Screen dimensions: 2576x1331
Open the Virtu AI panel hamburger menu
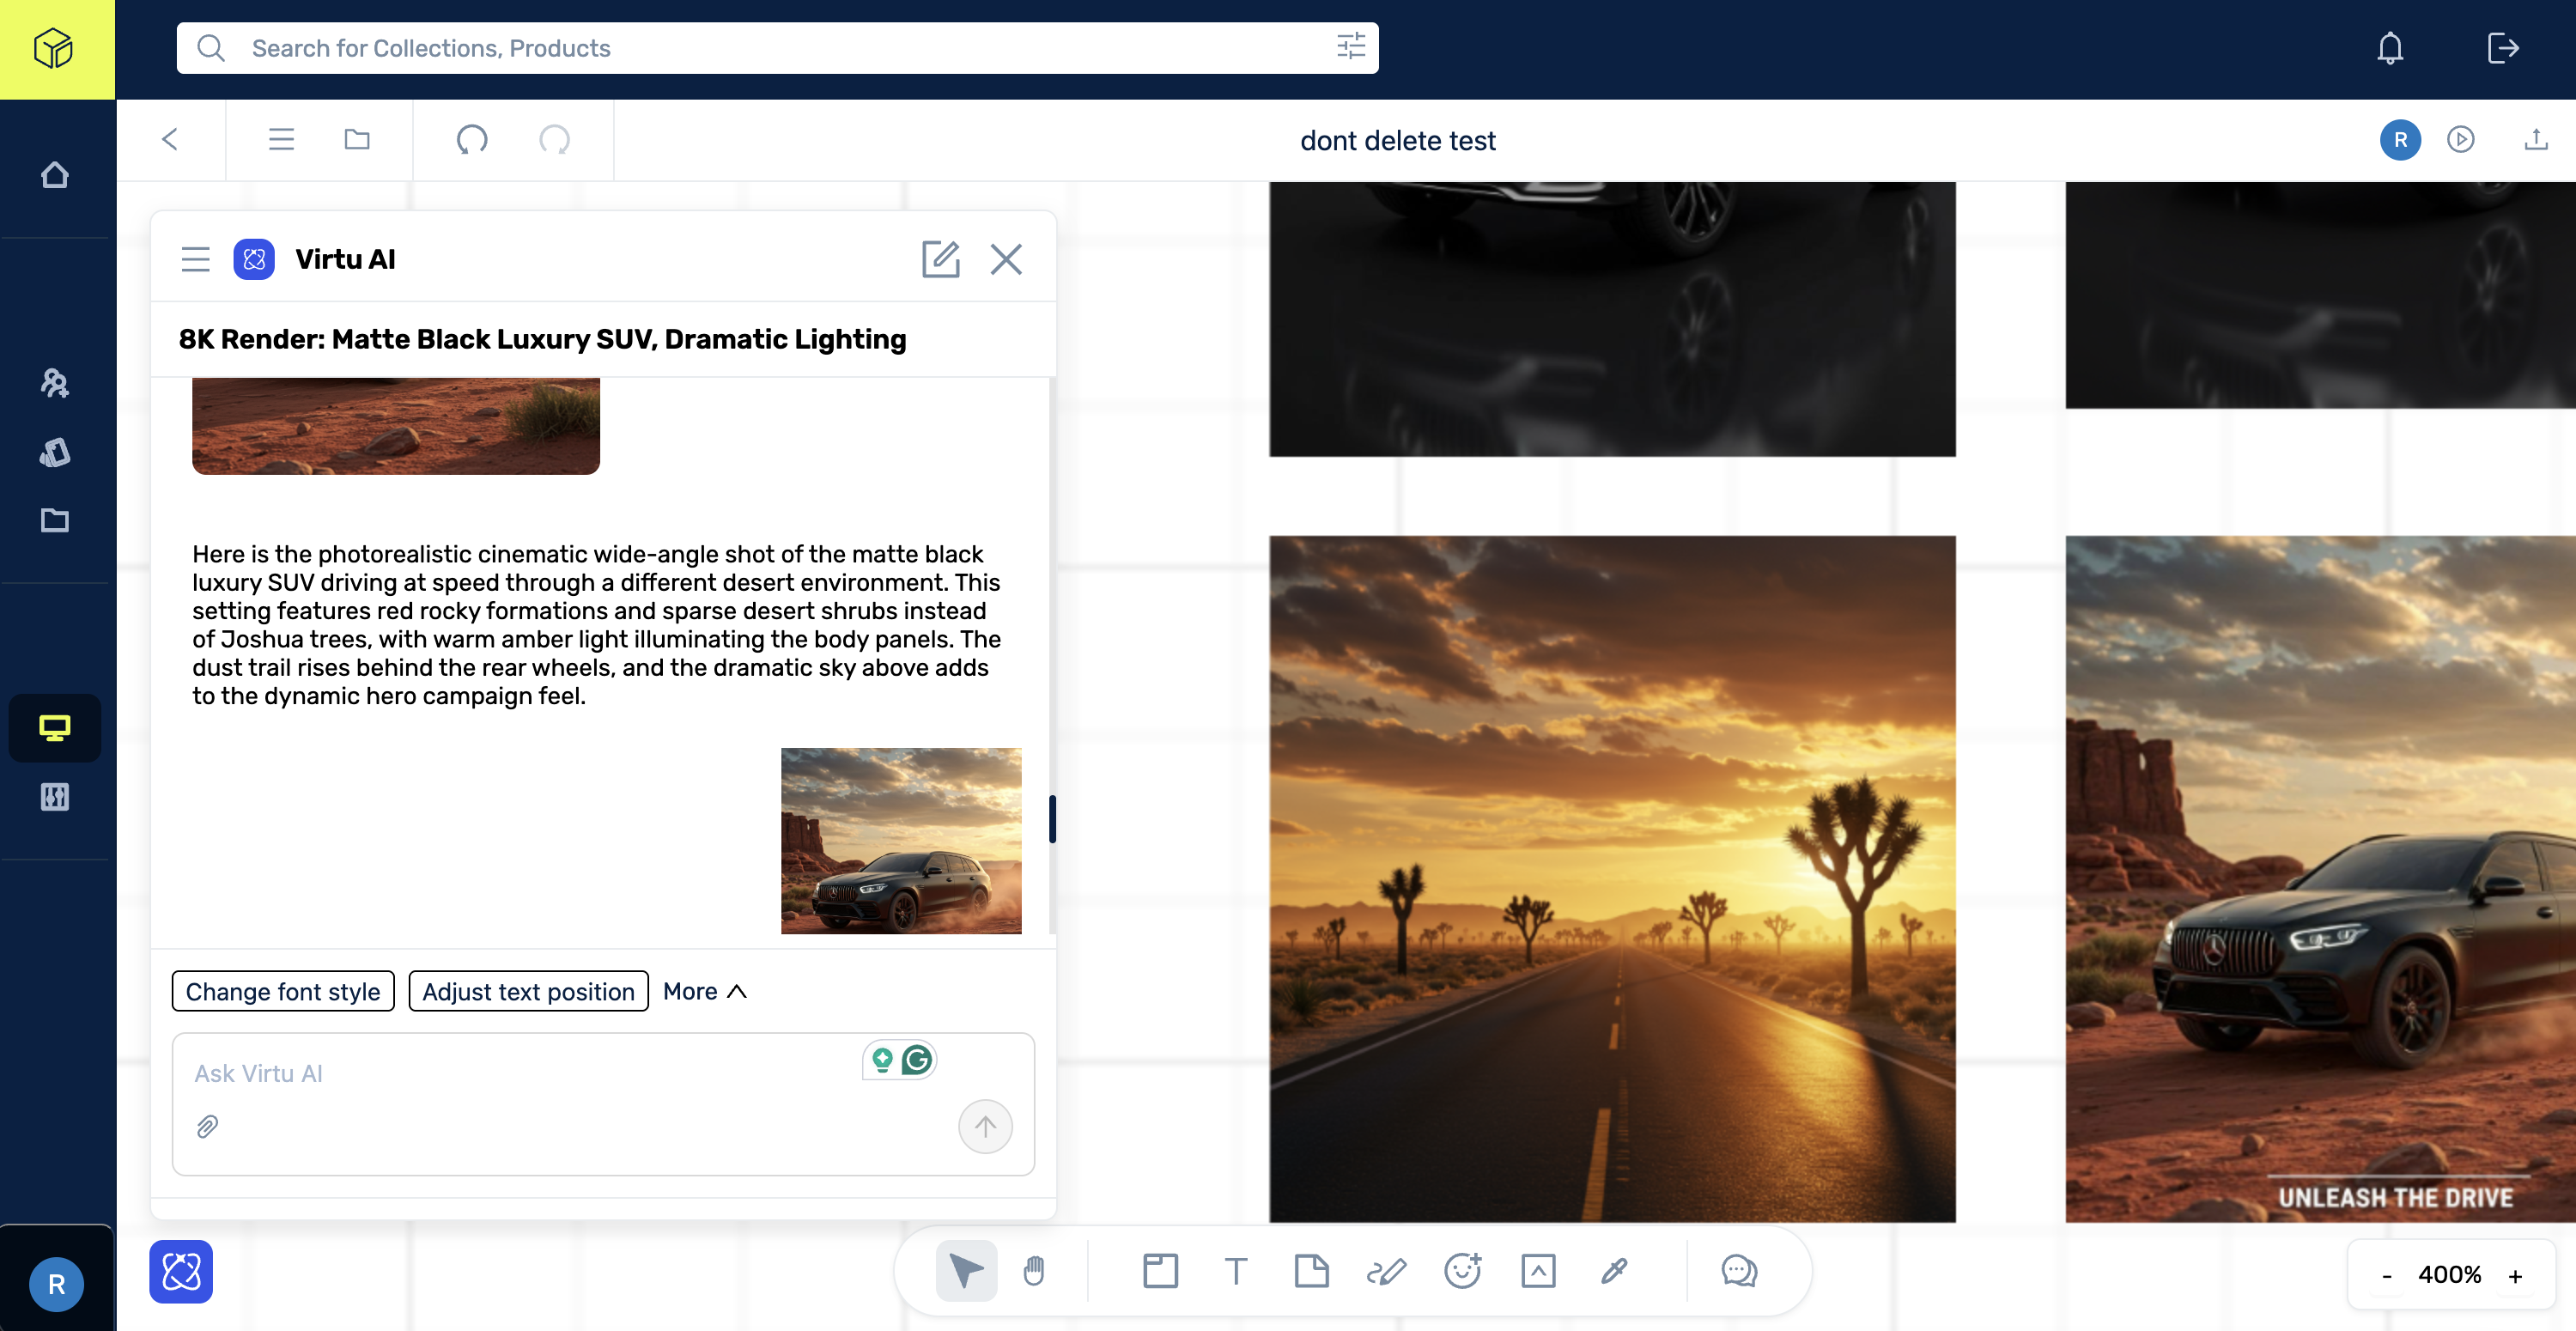[196, 259]
